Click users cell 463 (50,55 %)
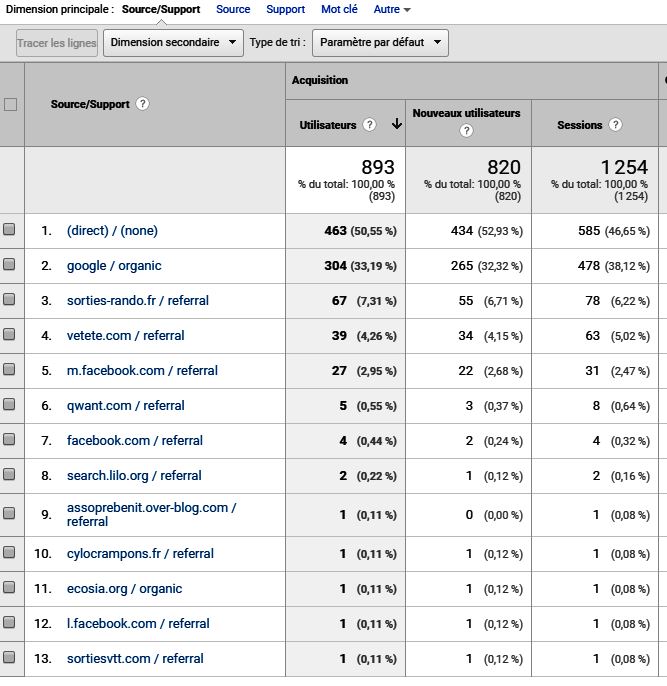 coord(360,231)
